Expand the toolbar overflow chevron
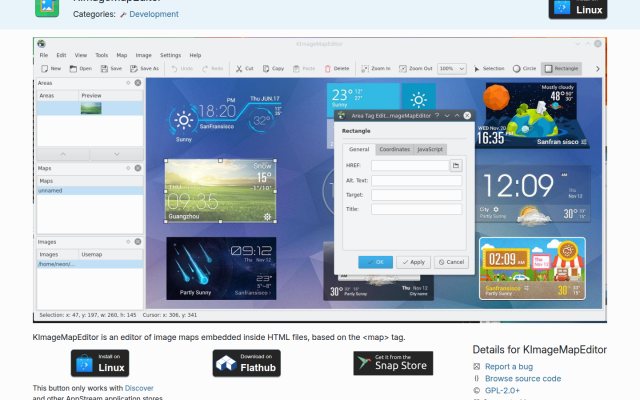Viewport: 640px width, 400px height. click(598, 69)
